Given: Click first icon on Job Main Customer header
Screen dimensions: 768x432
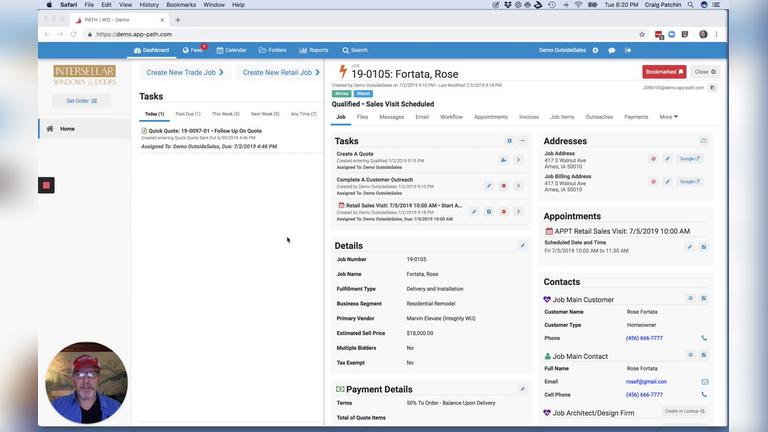Looking at the screenshot, I should [691, 298].
